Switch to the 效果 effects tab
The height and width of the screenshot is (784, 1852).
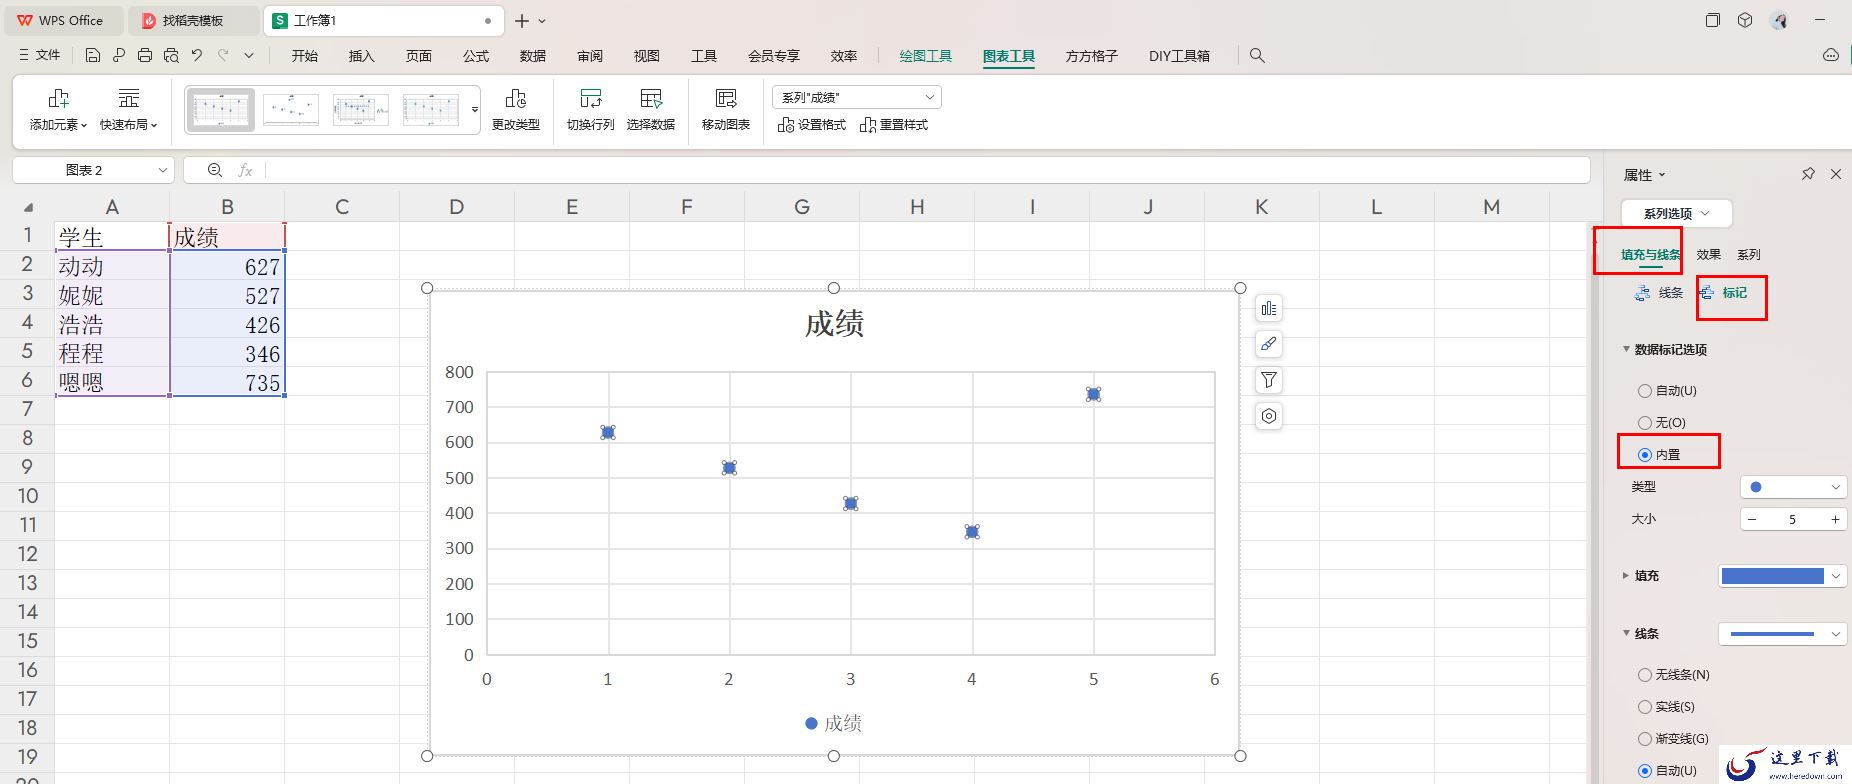(1708, 255)
